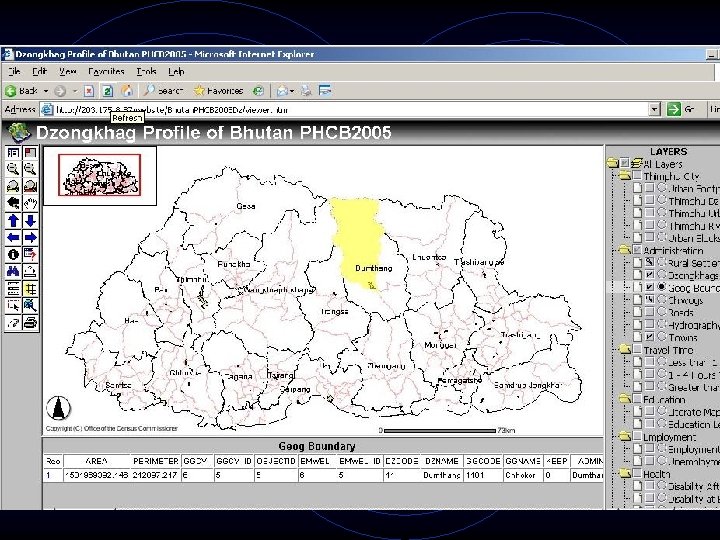This screenshot has height=540, width=720.
Task: Pan the map east with right arrow
Action: tap(30, 237)
